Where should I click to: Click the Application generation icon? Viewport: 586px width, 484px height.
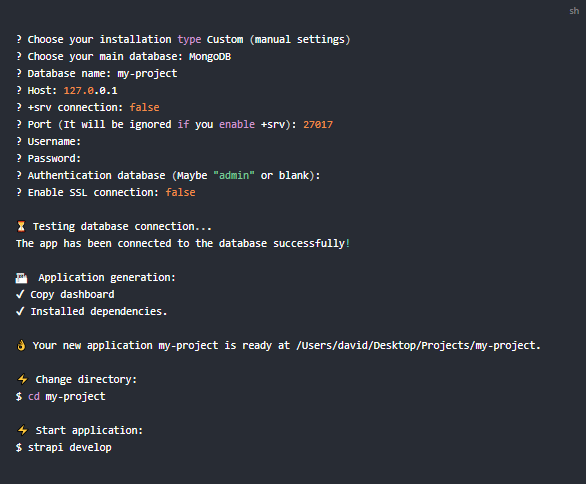pyautogui.click(x=21, y=278)
